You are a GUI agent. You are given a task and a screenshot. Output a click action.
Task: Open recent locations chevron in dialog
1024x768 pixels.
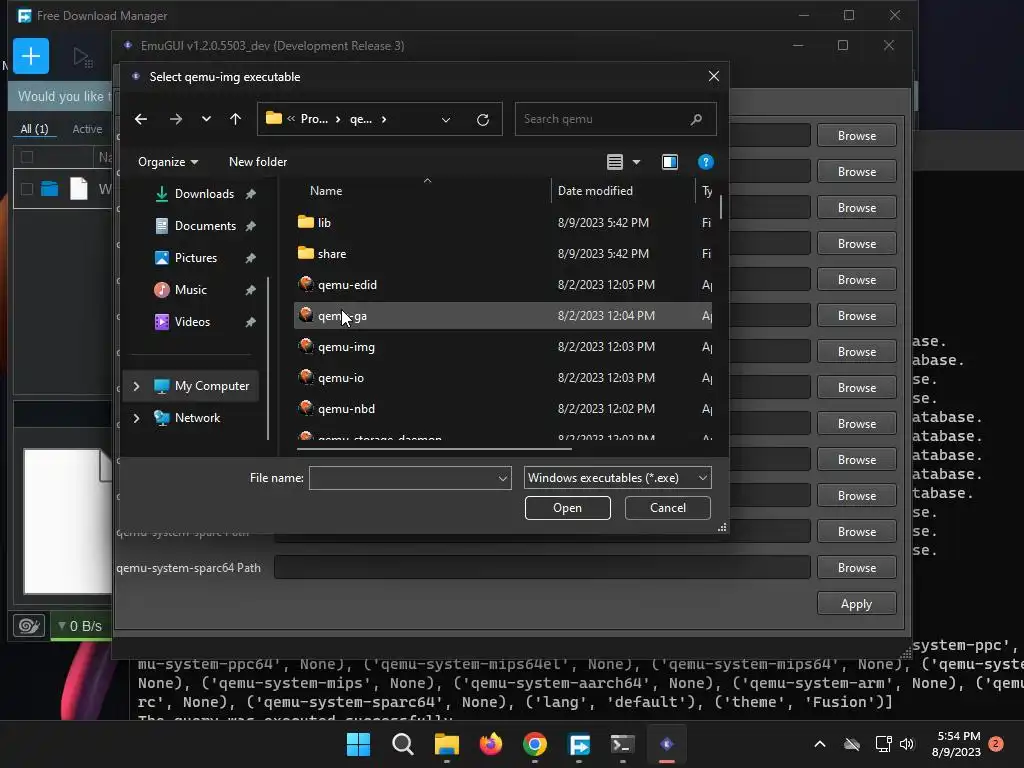tap(206, 119)
